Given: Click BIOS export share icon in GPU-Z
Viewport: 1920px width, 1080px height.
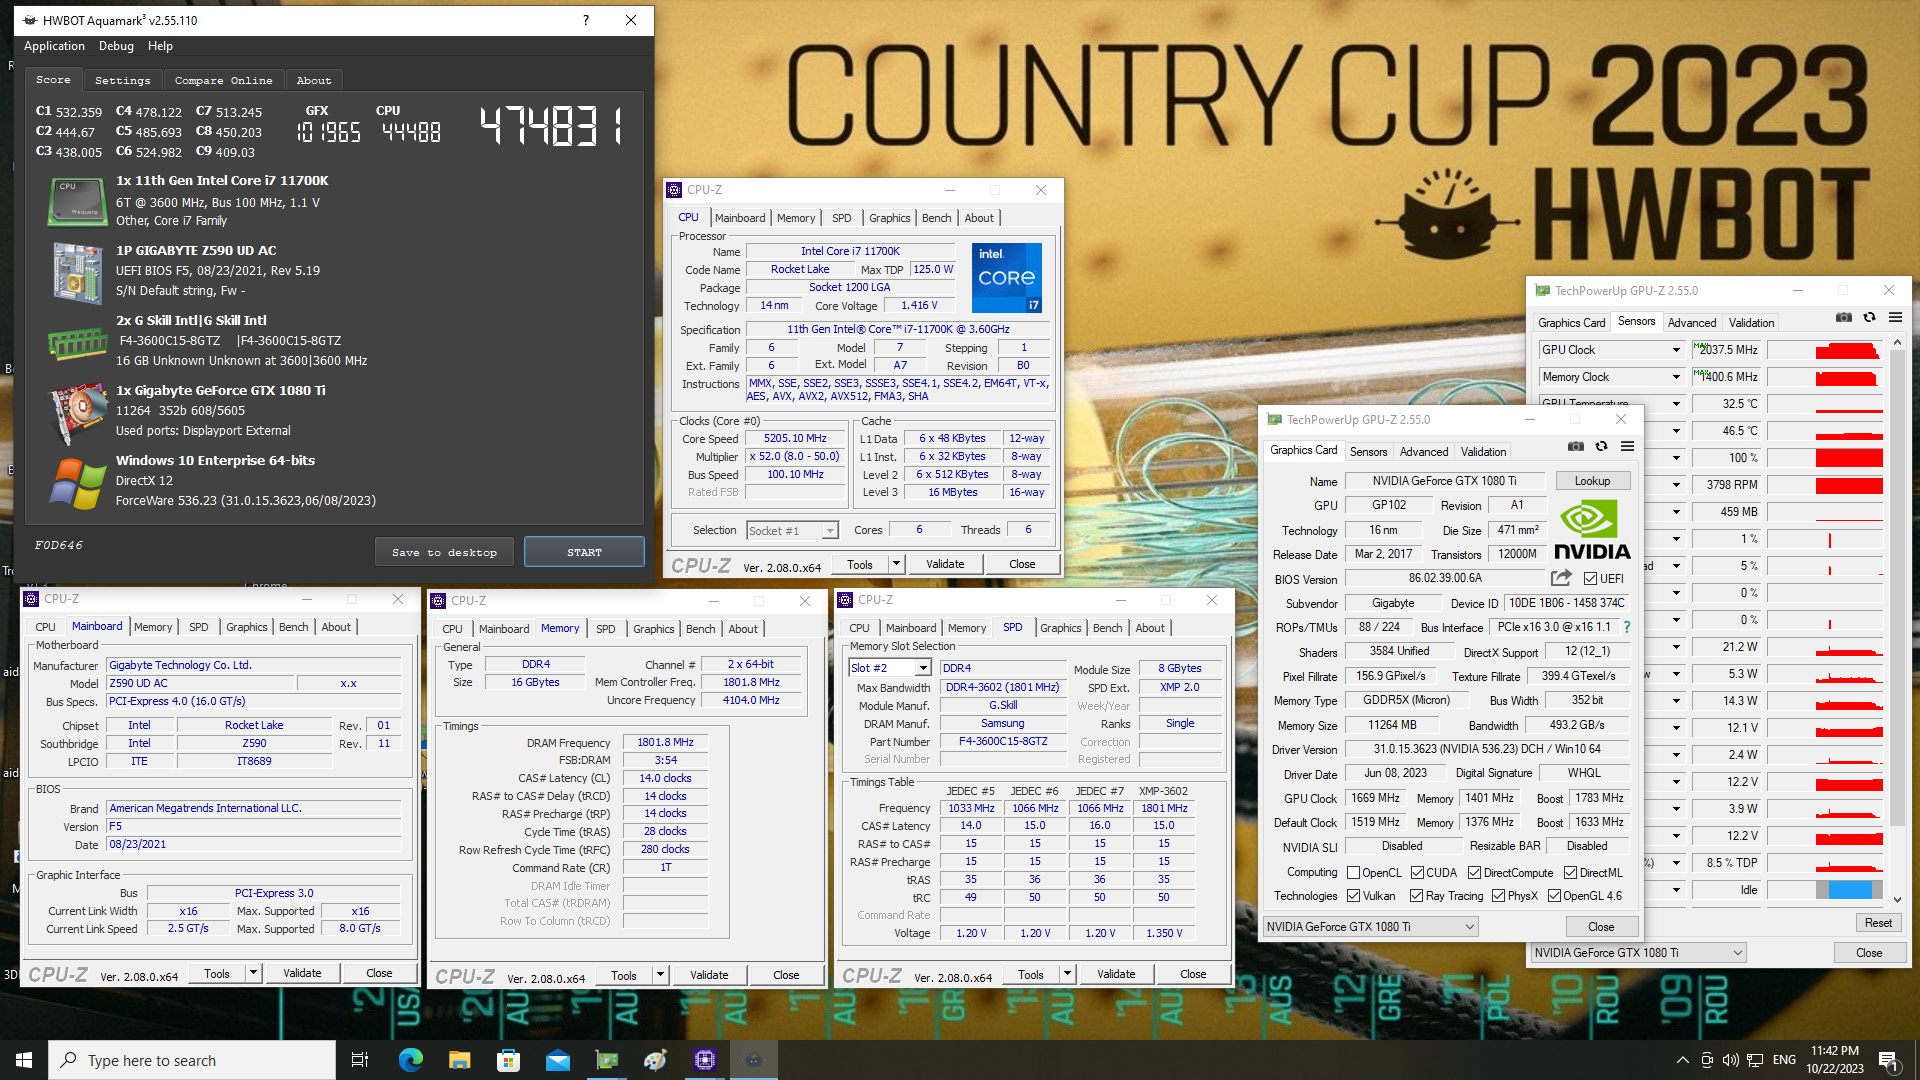Looking at the screenshot, I should click(1561, 578).
